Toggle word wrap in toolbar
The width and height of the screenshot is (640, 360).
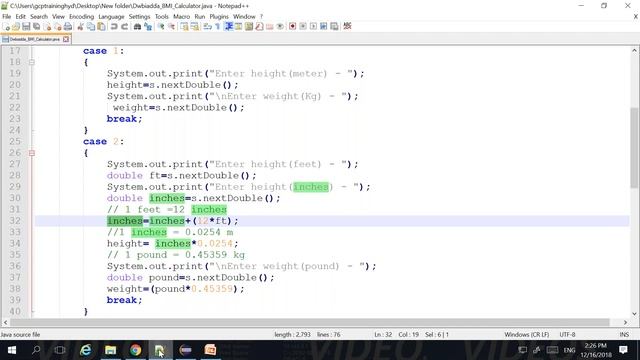click(x=207, y=27)
